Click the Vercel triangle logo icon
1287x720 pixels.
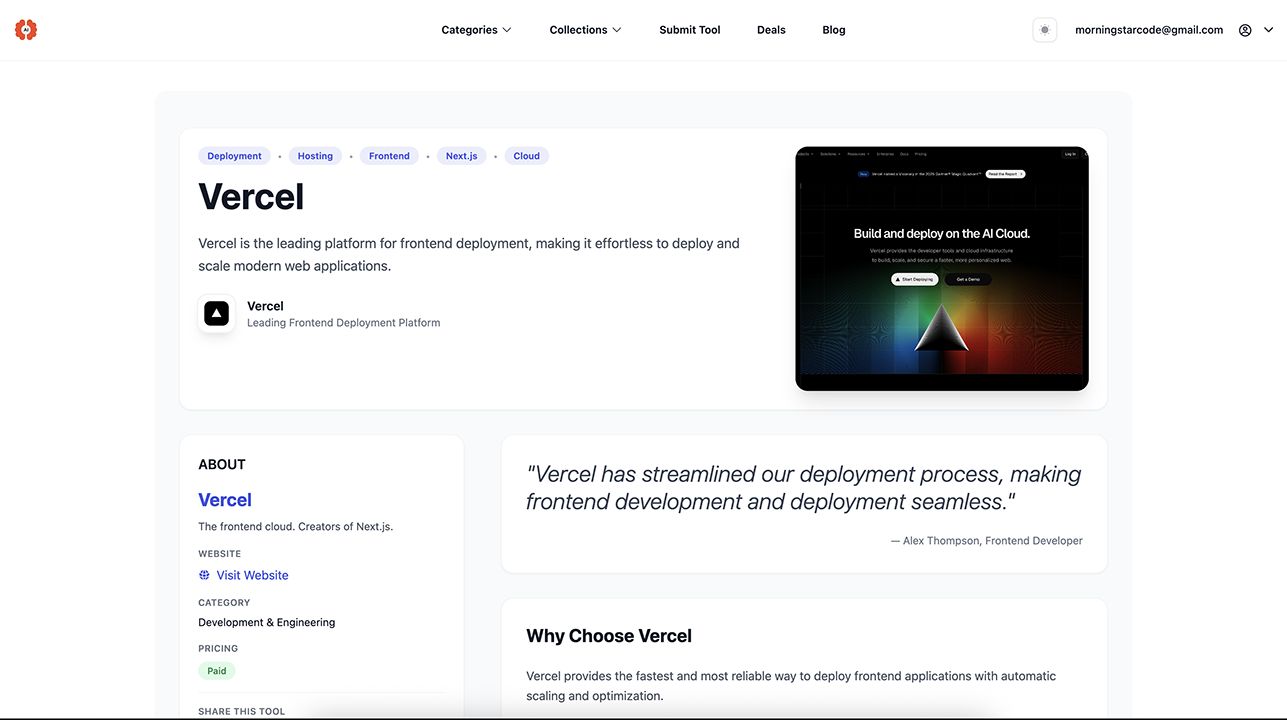tap(216, 313)
